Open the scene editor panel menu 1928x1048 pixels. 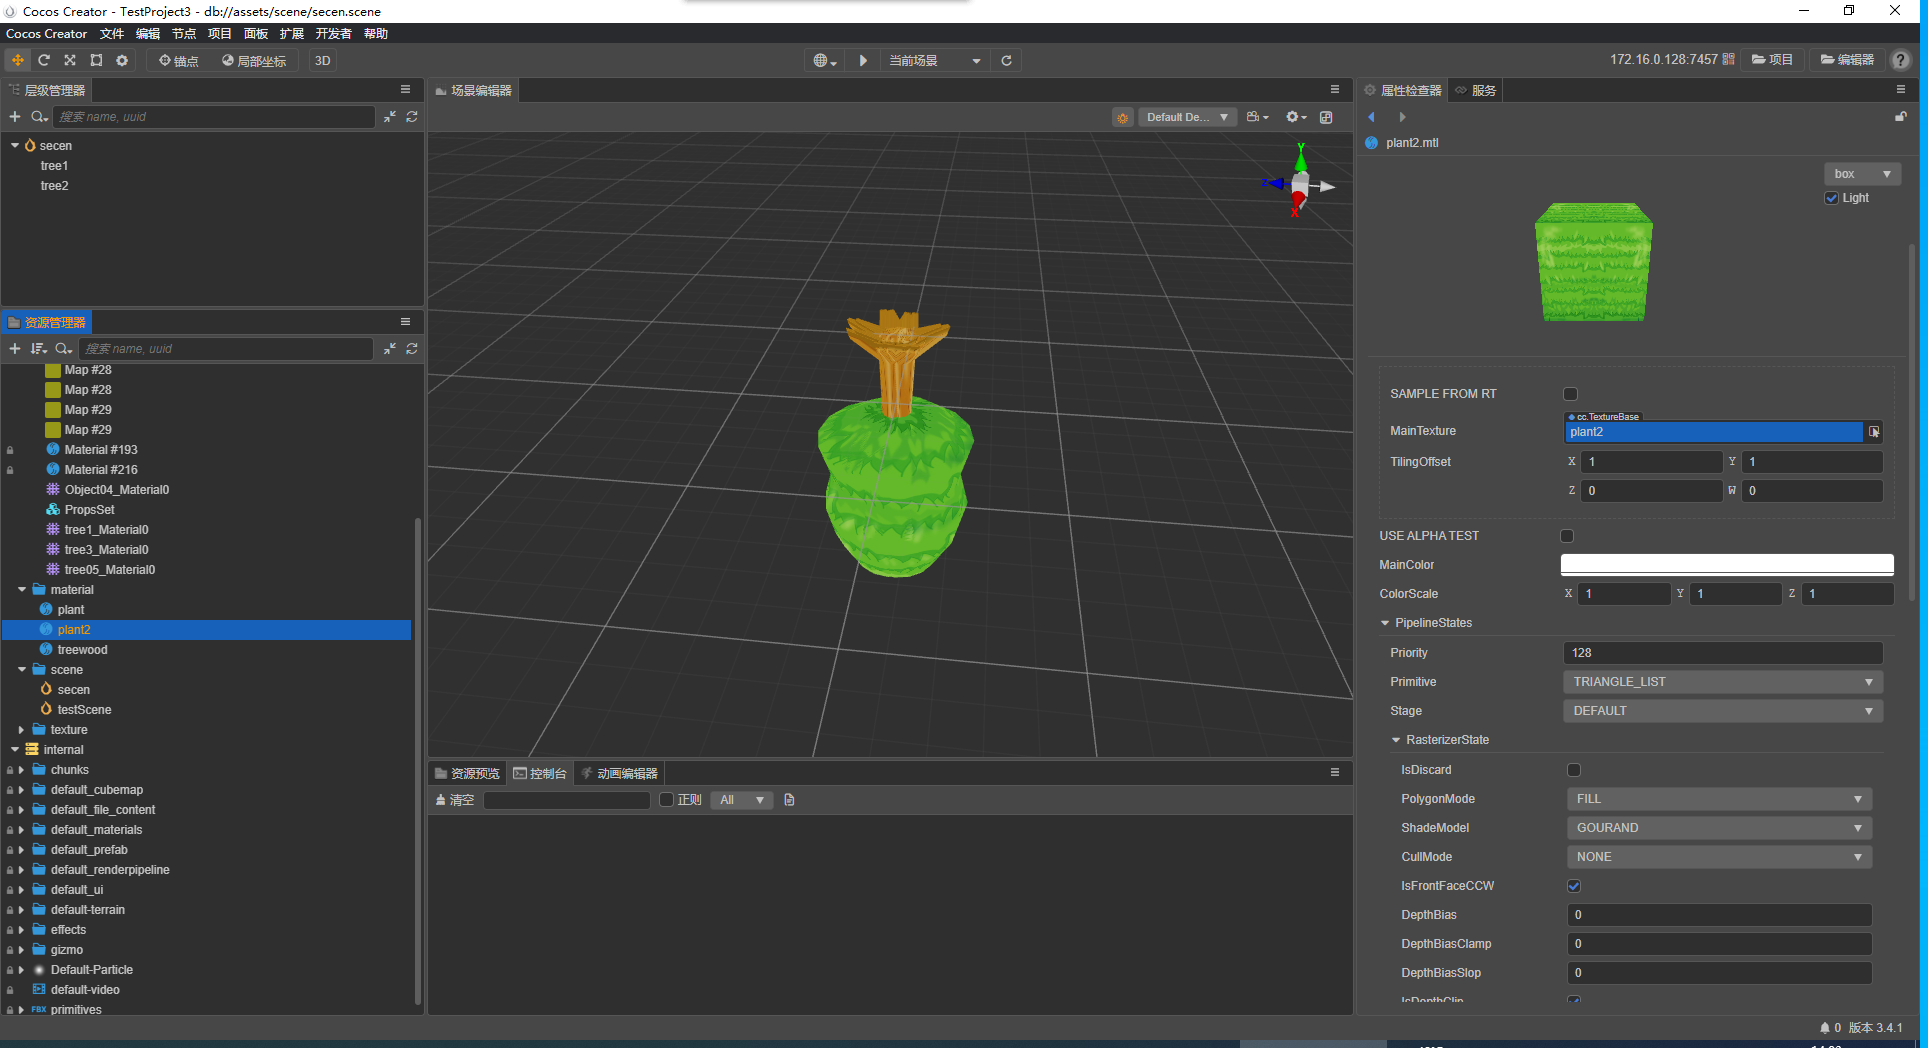[1334, 90]
